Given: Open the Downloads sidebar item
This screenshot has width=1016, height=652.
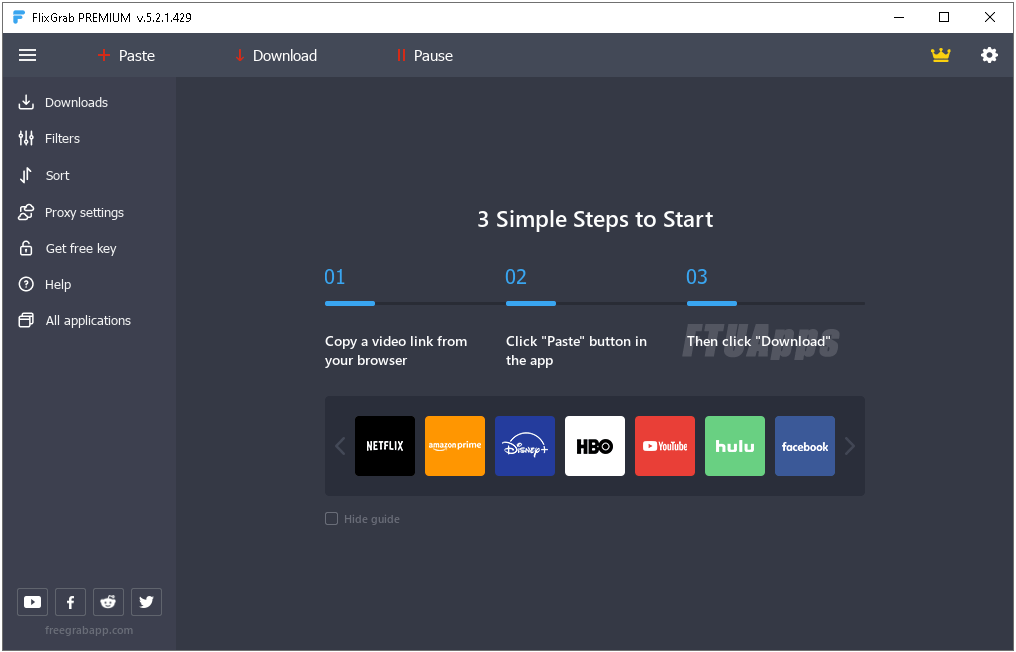Looking at the screenshot, I should (x=63, y=102).
